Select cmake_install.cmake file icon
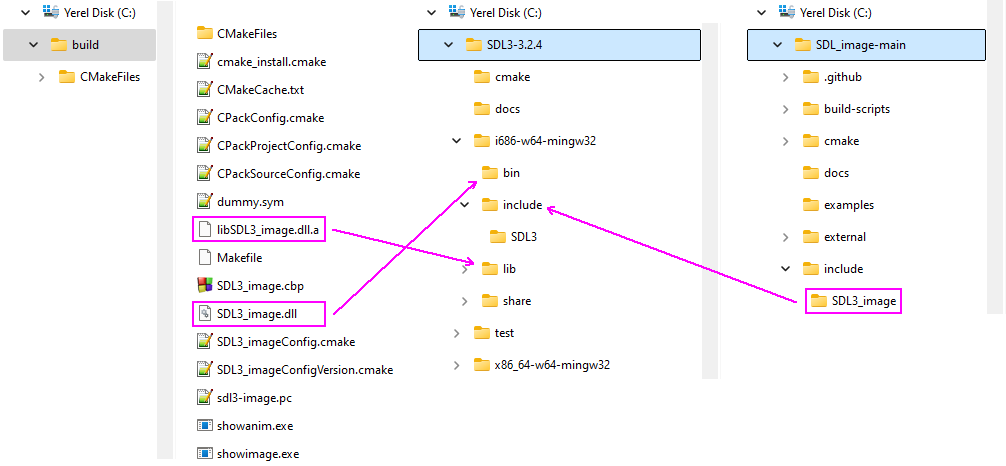Image resolution: width=1006 pixels, height=466 pixels. pyautogui.click(x=205, y=62)
